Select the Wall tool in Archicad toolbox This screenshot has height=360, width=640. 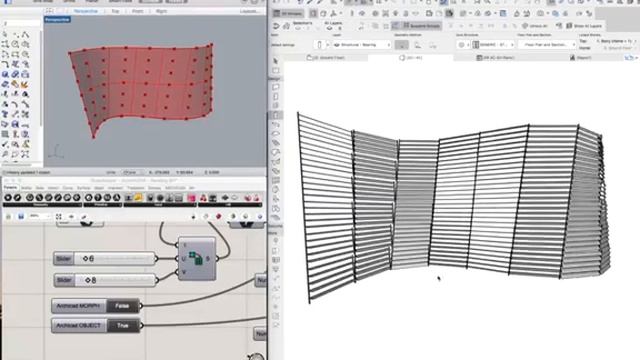point(276,87)
